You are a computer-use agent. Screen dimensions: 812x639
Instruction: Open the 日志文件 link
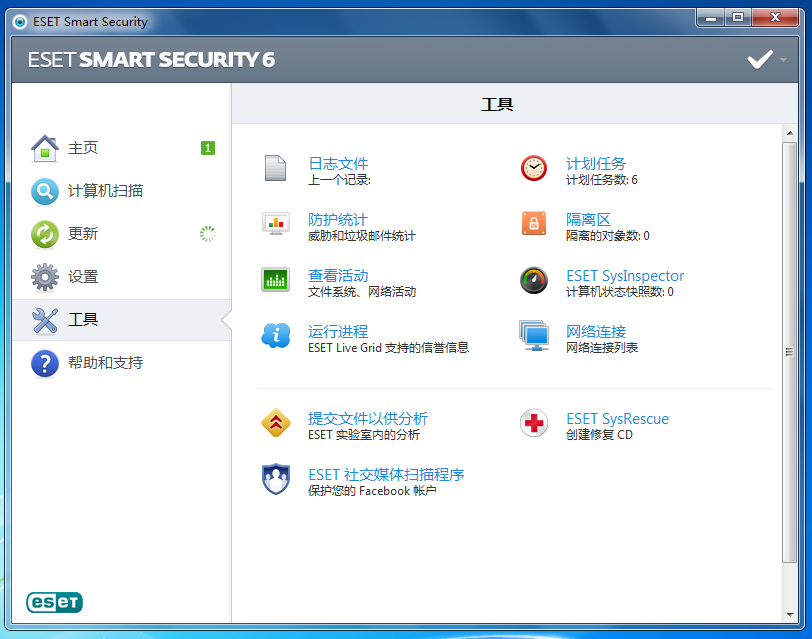click(338, 164)
